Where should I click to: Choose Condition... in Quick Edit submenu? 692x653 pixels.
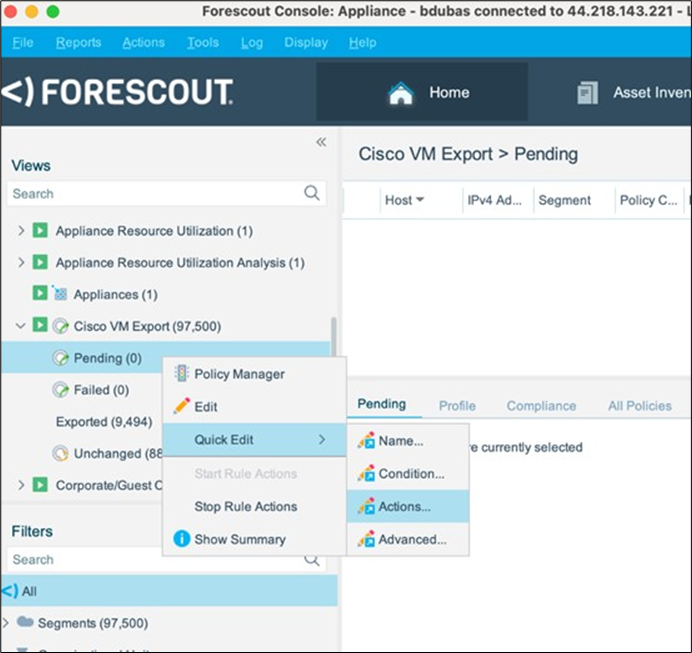pos(408,473)
